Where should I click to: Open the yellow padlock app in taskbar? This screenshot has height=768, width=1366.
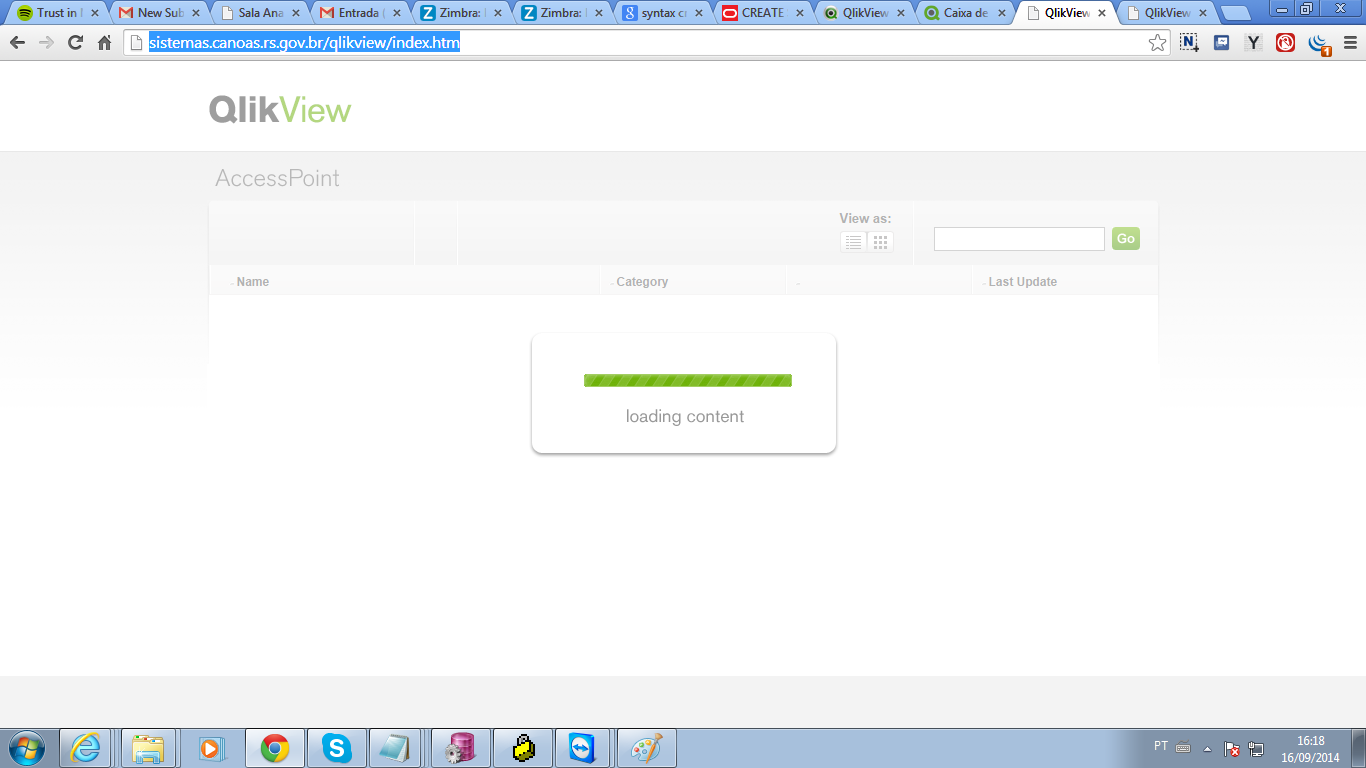(523, 748)
